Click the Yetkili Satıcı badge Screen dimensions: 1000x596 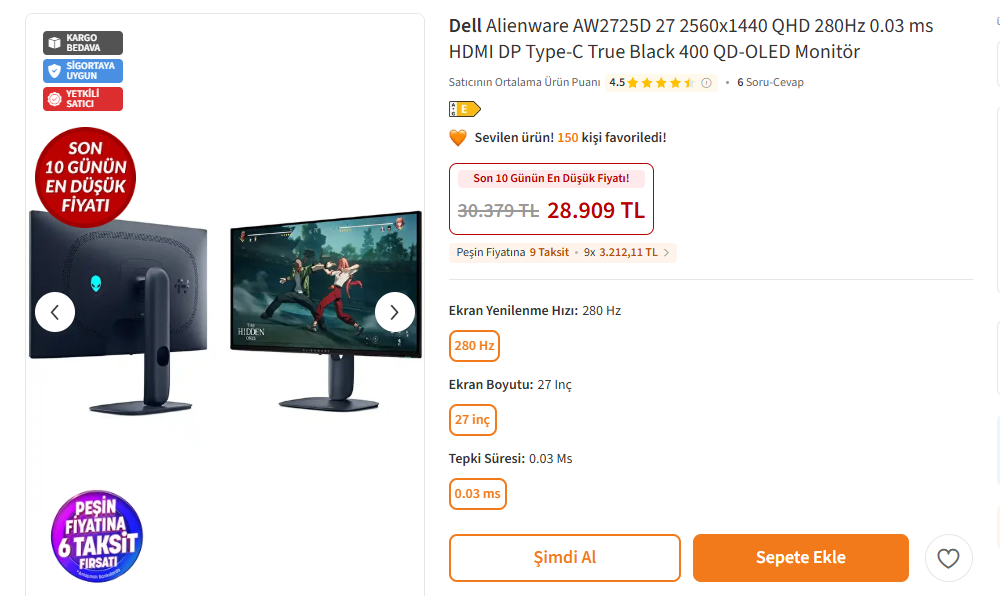click(x=83, y=99)
